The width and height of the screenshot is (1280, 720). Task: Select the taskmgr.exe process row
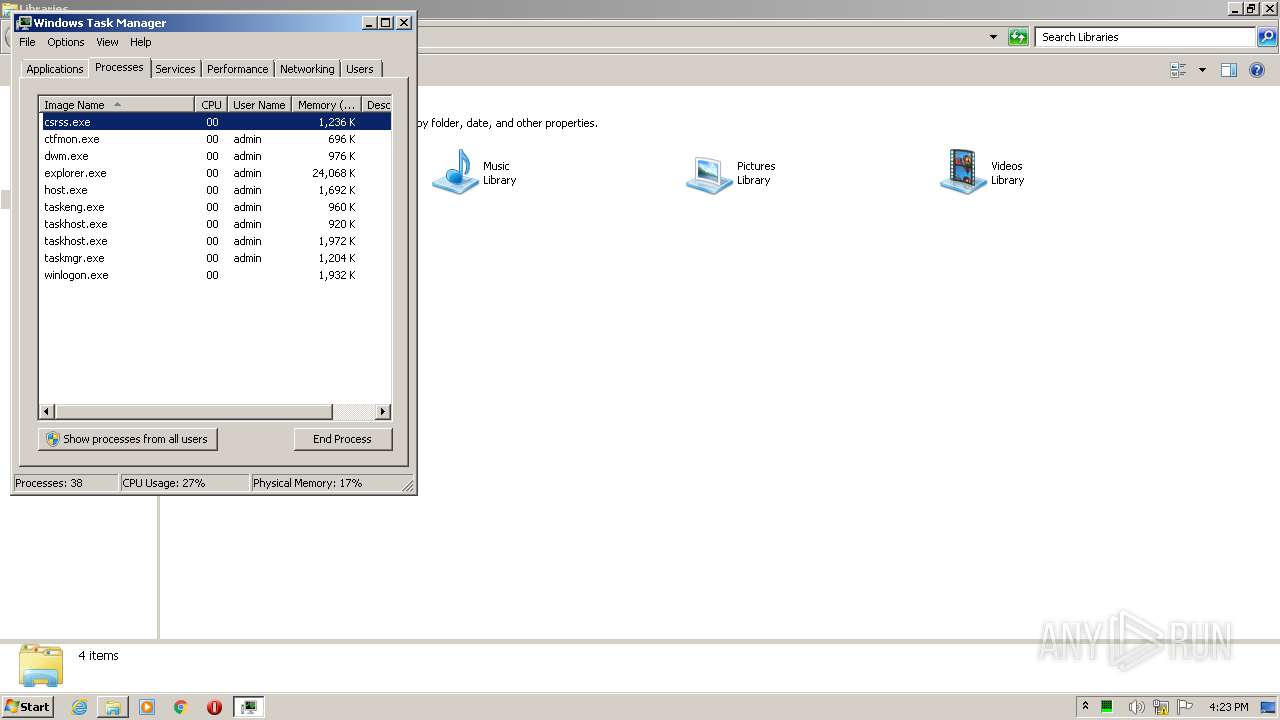[215, 258]
